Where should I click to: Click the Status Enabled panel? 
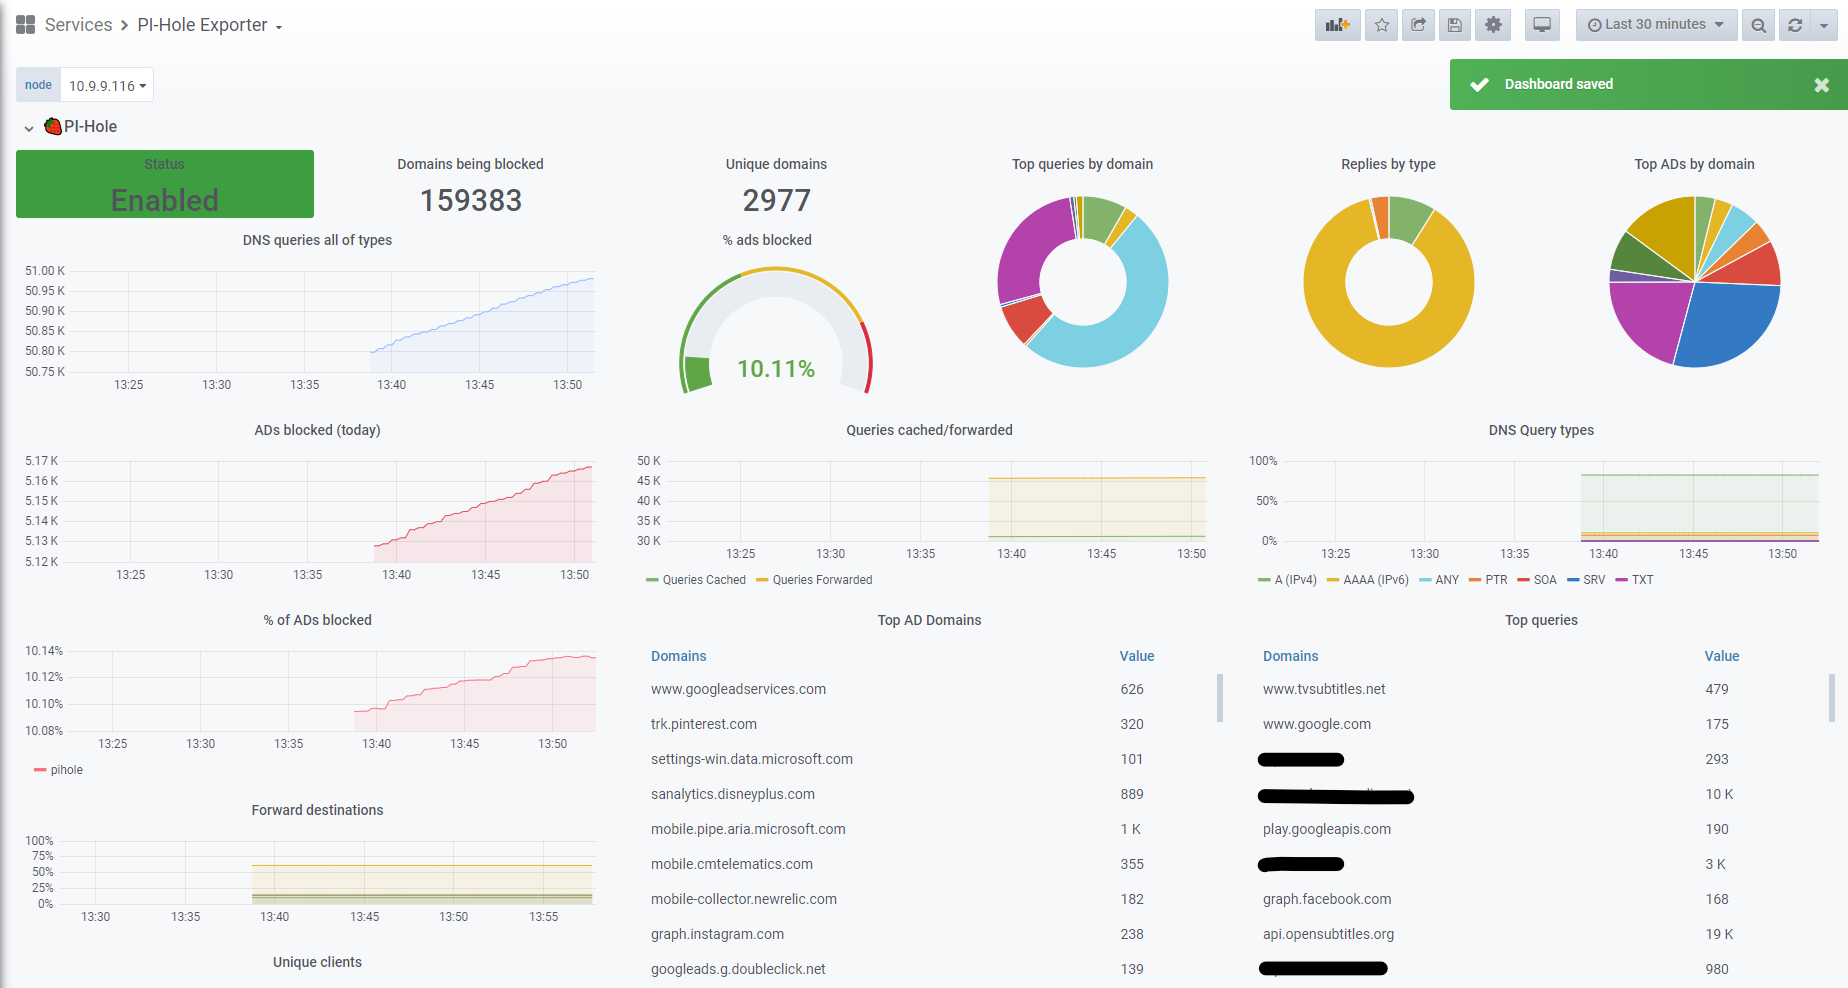[x=165, y=184]
